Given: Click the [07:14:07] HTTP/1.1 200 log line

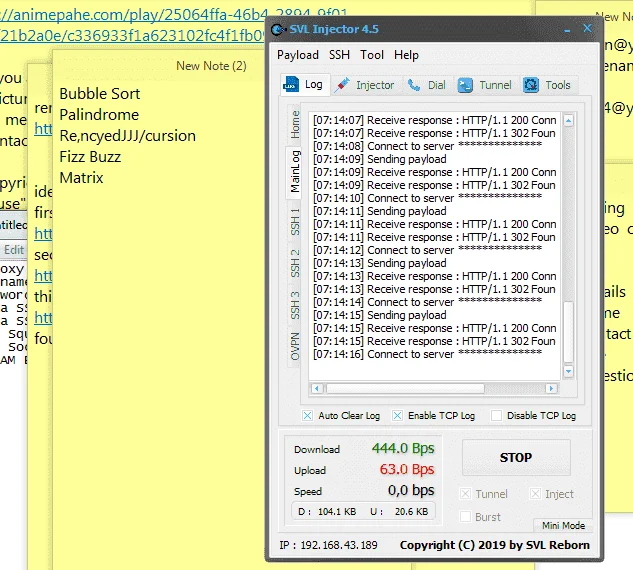Looking at the screenshot, I should (435, 120).
